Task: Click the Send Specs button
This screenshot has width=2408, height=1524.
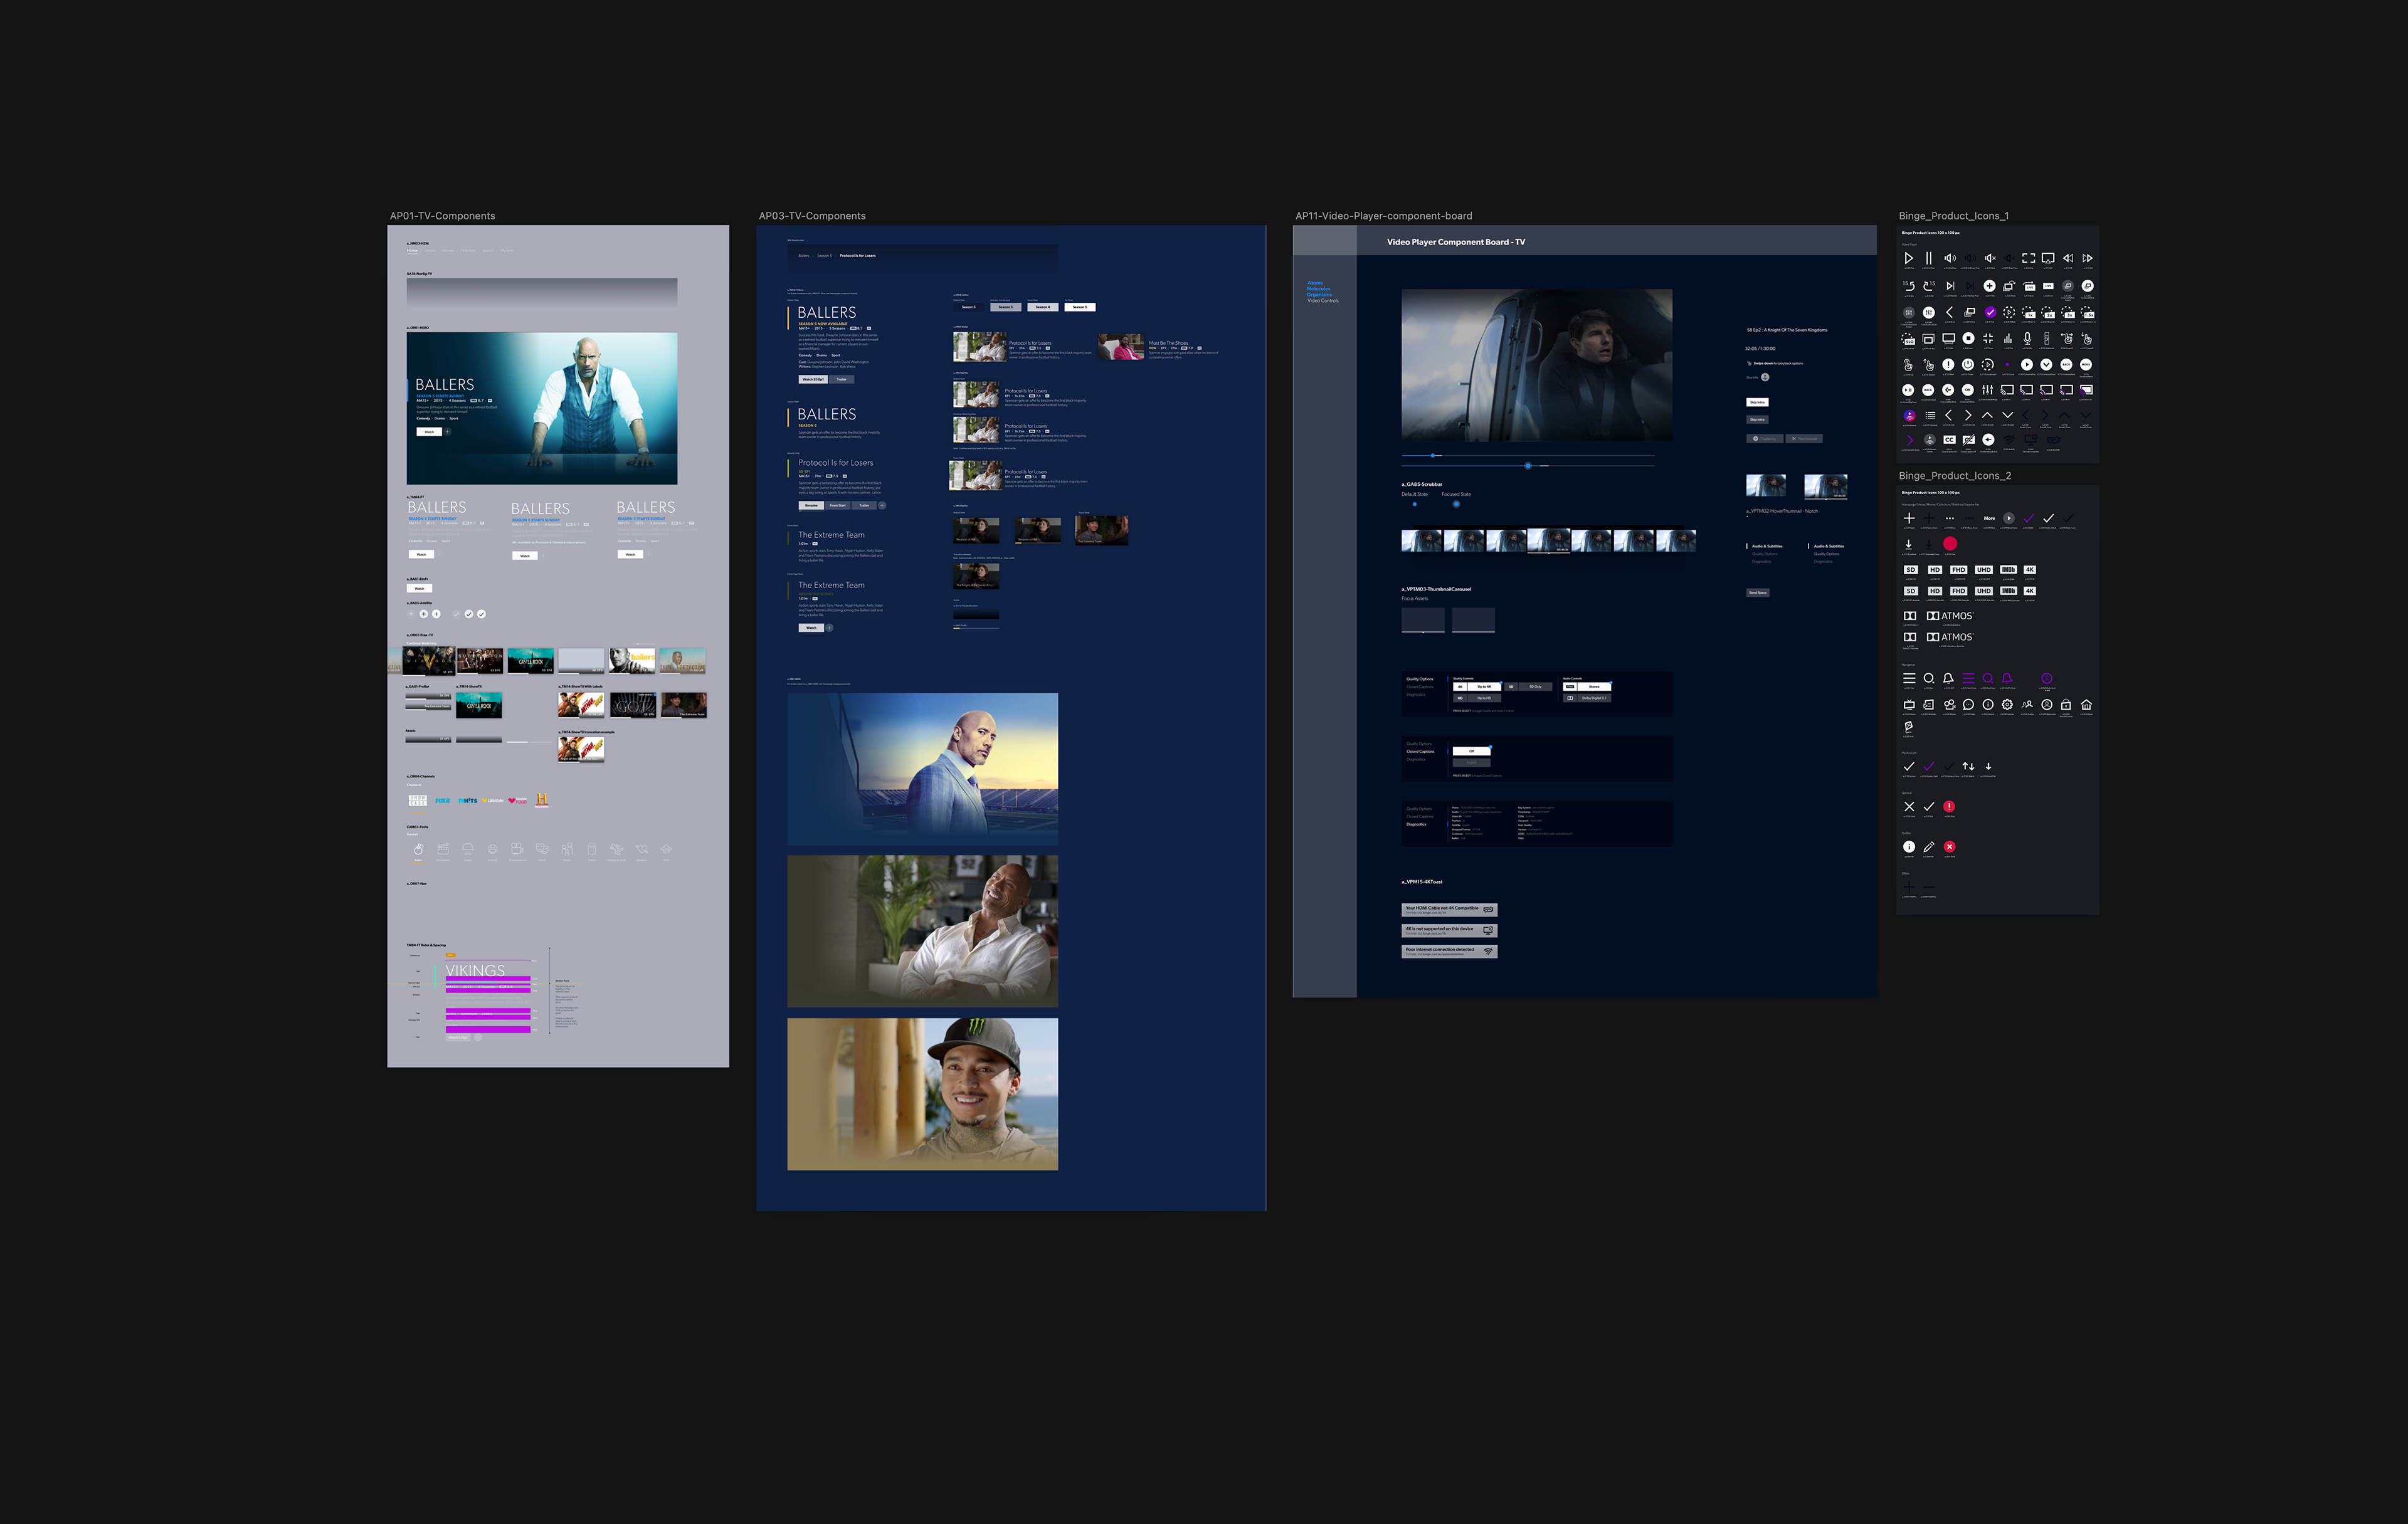Action: (x=1757, y=592)
